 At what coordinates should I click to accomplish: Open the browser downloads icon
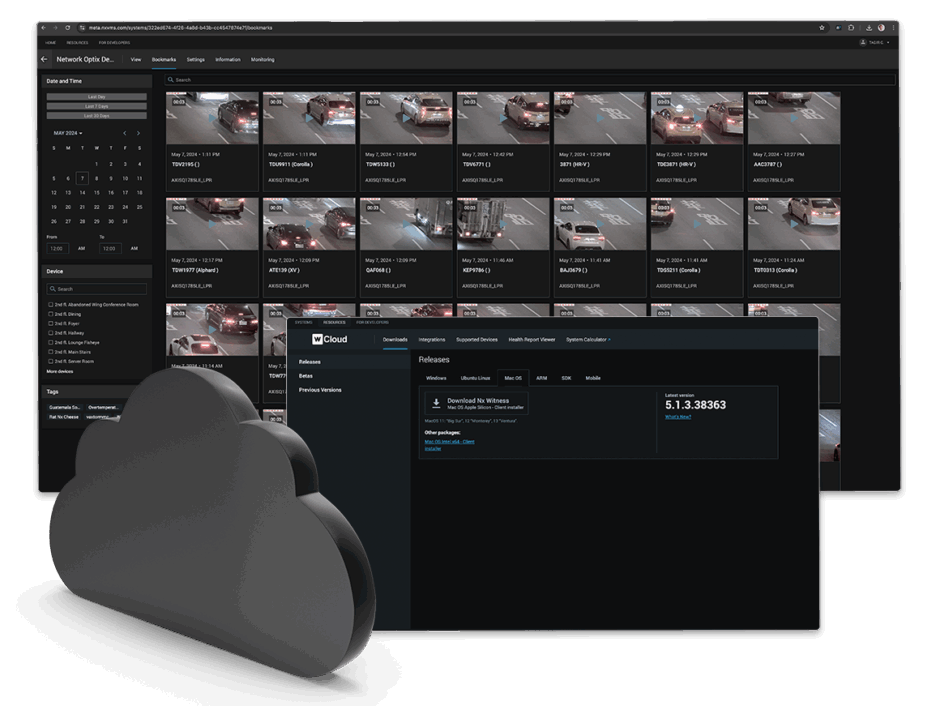[866, 27]
